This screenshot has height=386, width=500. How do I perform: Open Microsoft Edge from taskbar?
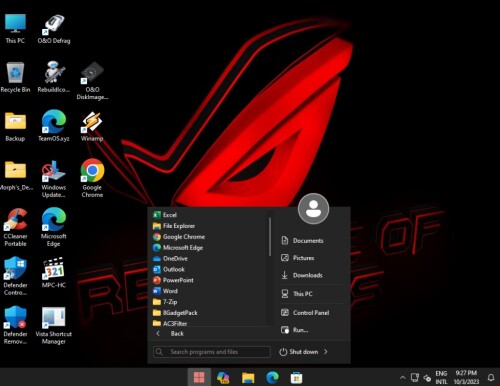(272, 377)
